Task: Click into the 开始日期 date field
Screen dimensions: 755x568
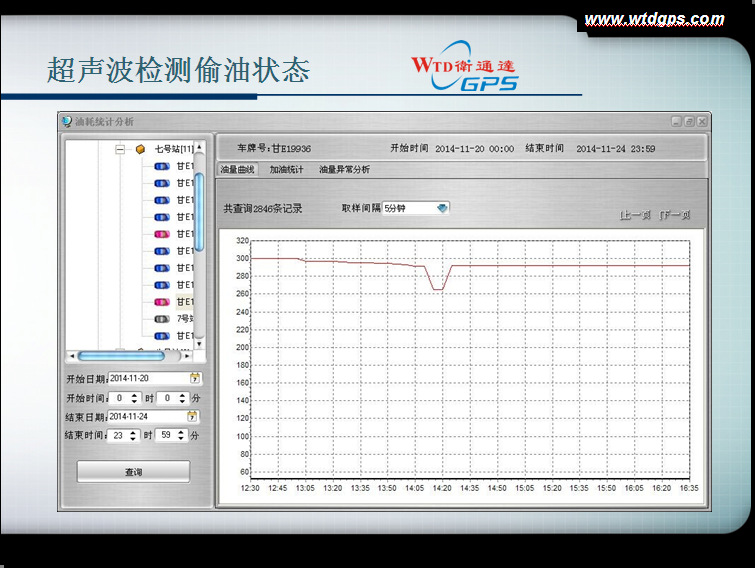Action: point(145,378)
